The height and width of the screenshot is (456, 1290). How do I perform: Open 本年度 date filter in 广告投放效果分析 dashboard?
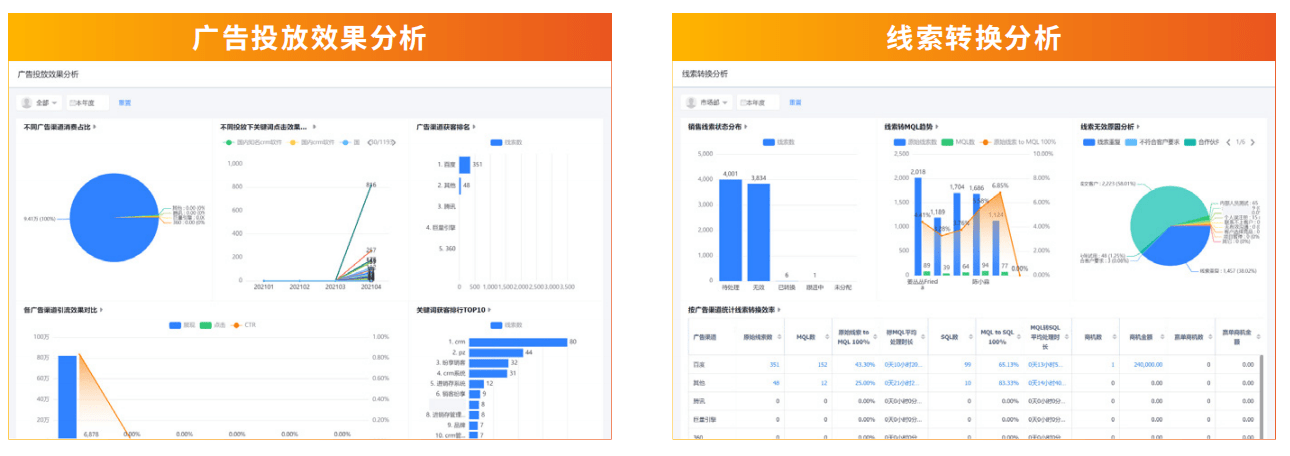click(86, 103)
